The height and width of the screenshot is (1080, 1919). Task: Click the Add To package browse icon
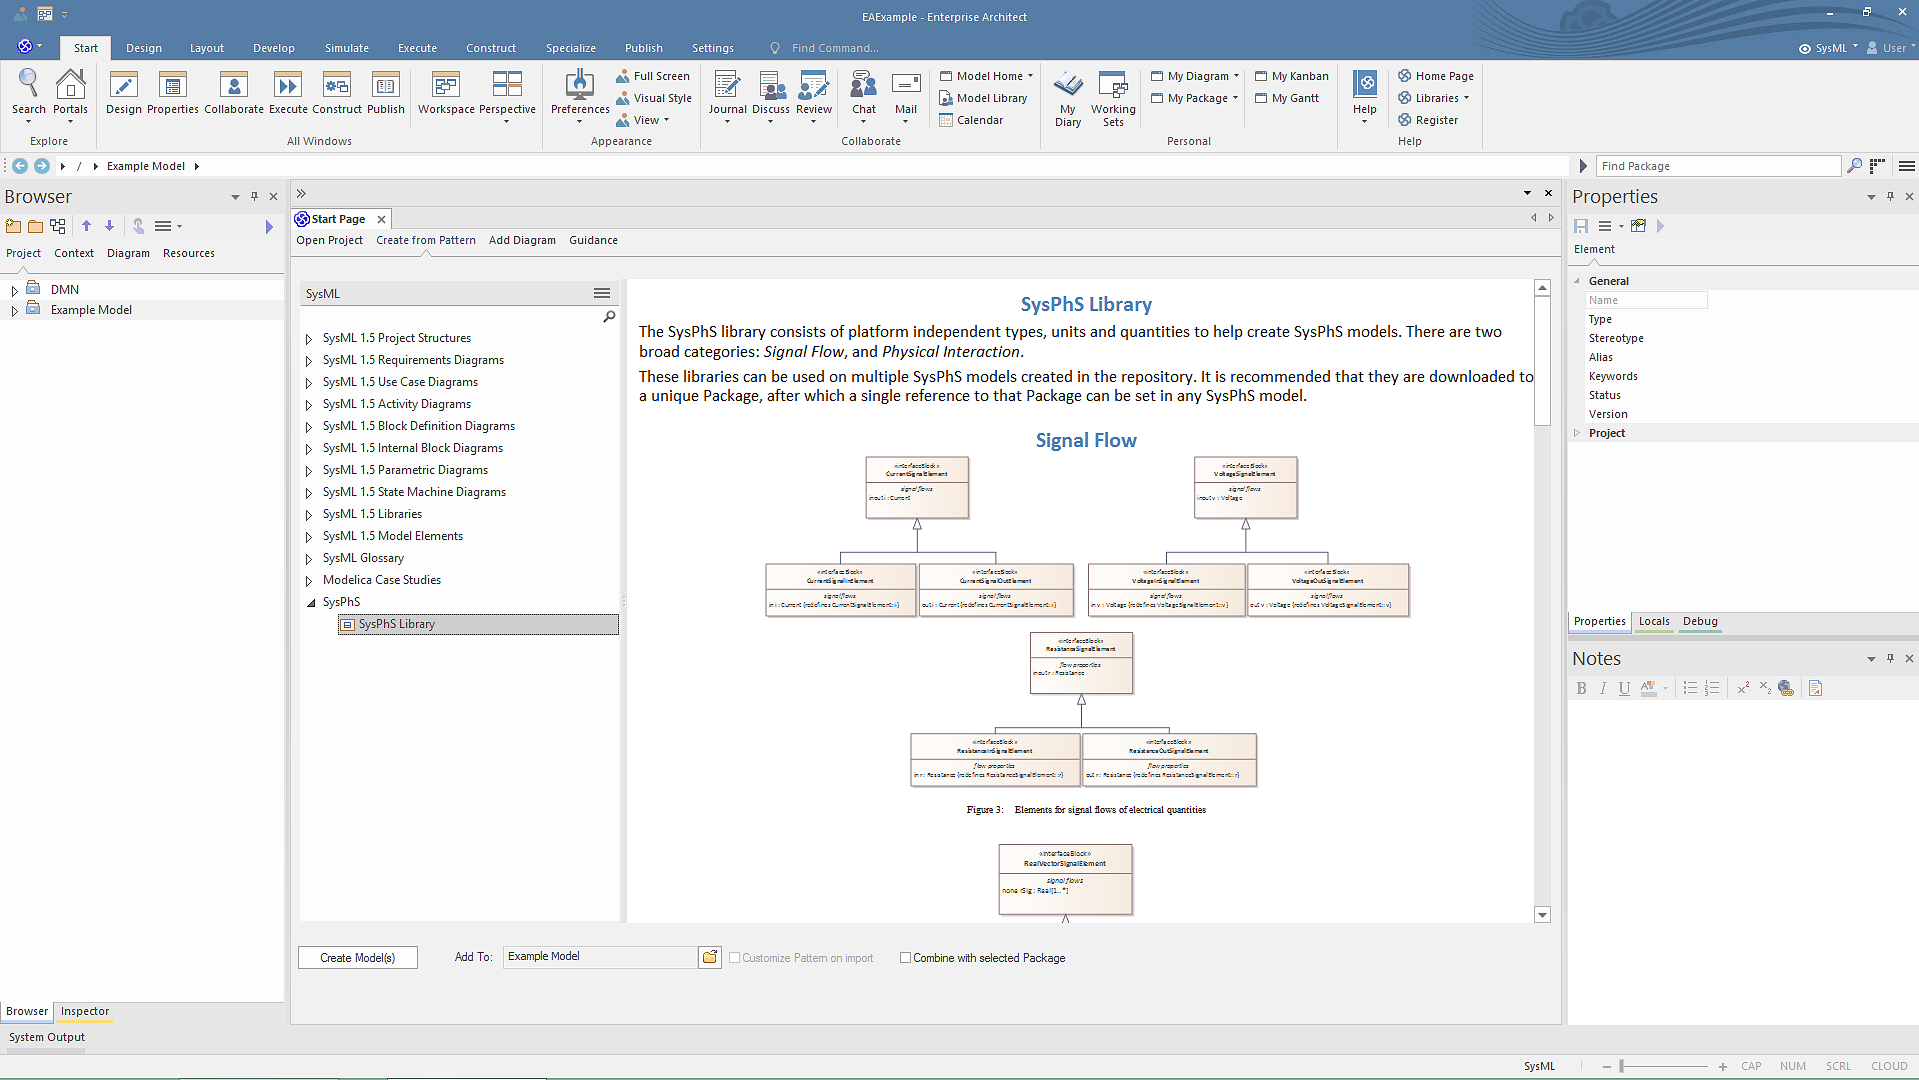(x=710, y=957)
